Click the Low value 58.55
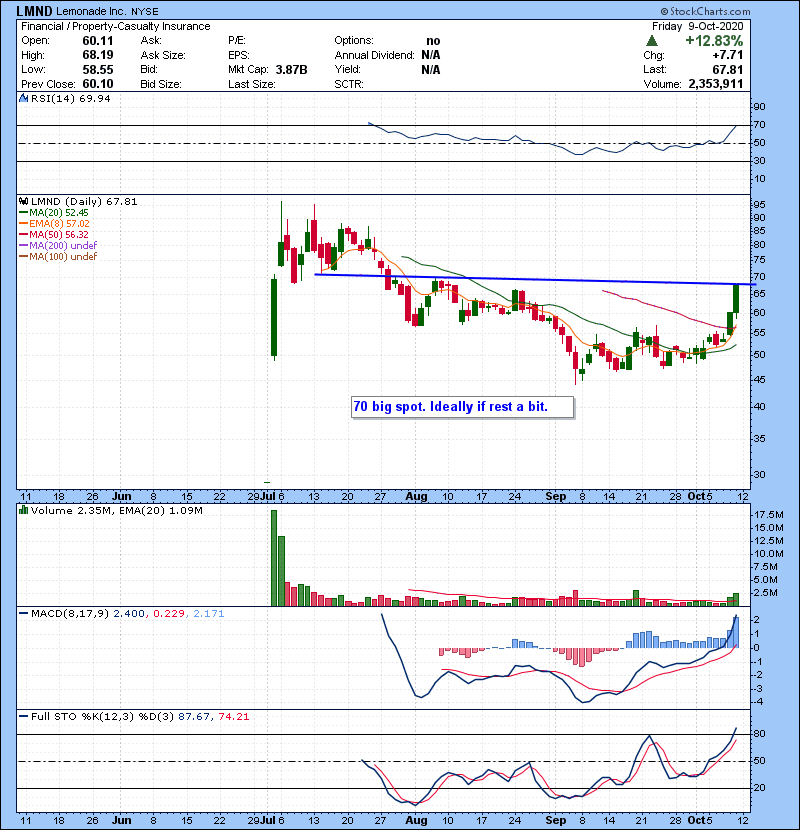 coord(97,69)
